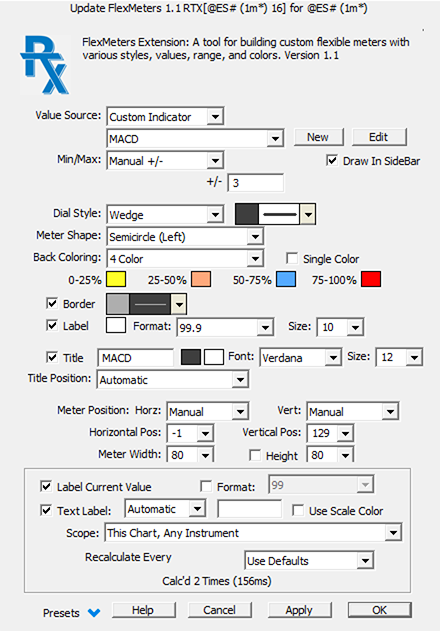Click the New button
440x631 pixels.
click(318, 137)
